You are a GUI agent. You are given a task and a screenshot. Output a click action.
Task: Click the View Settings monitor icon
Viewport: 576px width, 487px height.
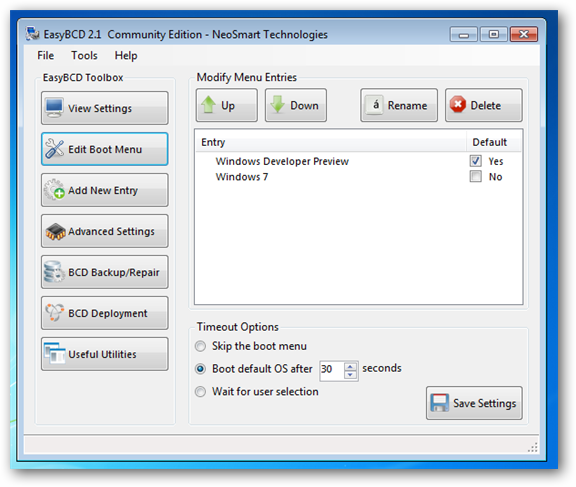pyautogui.click(x=54, y=108)
